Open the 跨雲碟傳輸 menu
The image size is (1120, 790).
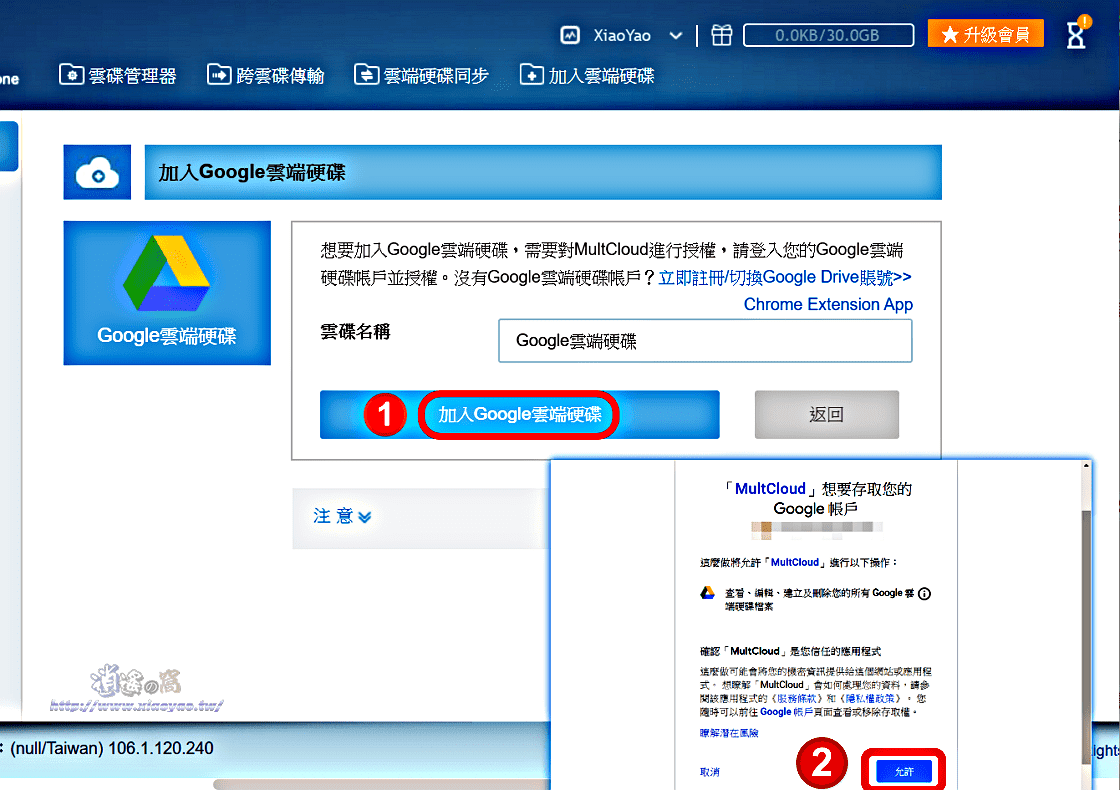(x=266, y=75)
